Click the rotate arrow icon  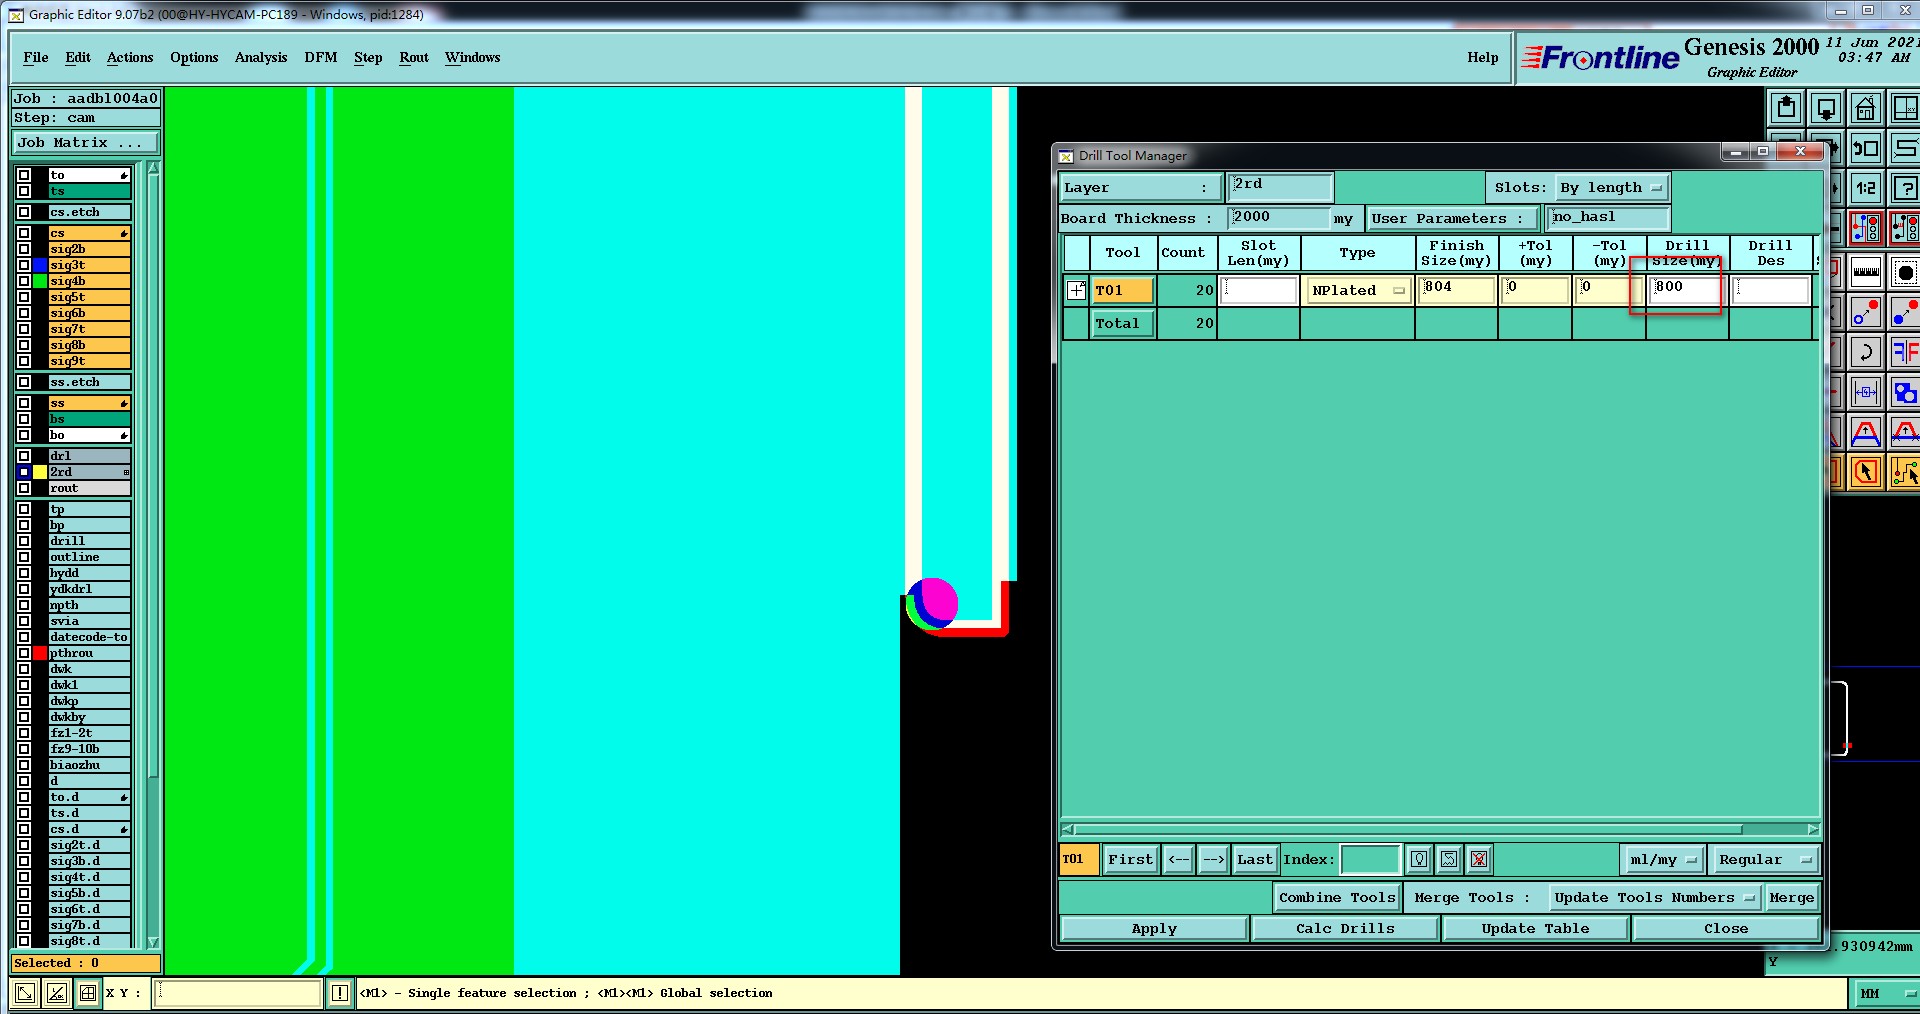pyautogui.click(x=1866, y=352)
